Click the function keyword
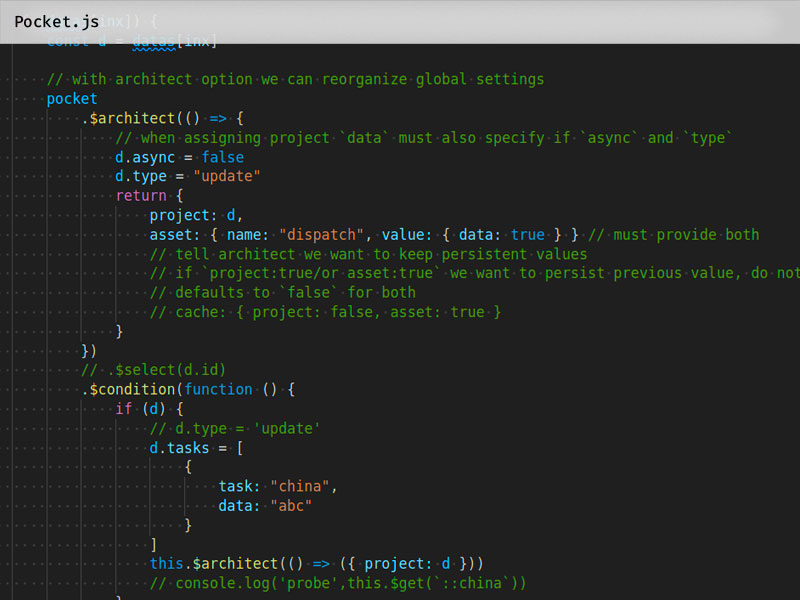The height and width of the screenshot is (600, 800). coord(218,389)
